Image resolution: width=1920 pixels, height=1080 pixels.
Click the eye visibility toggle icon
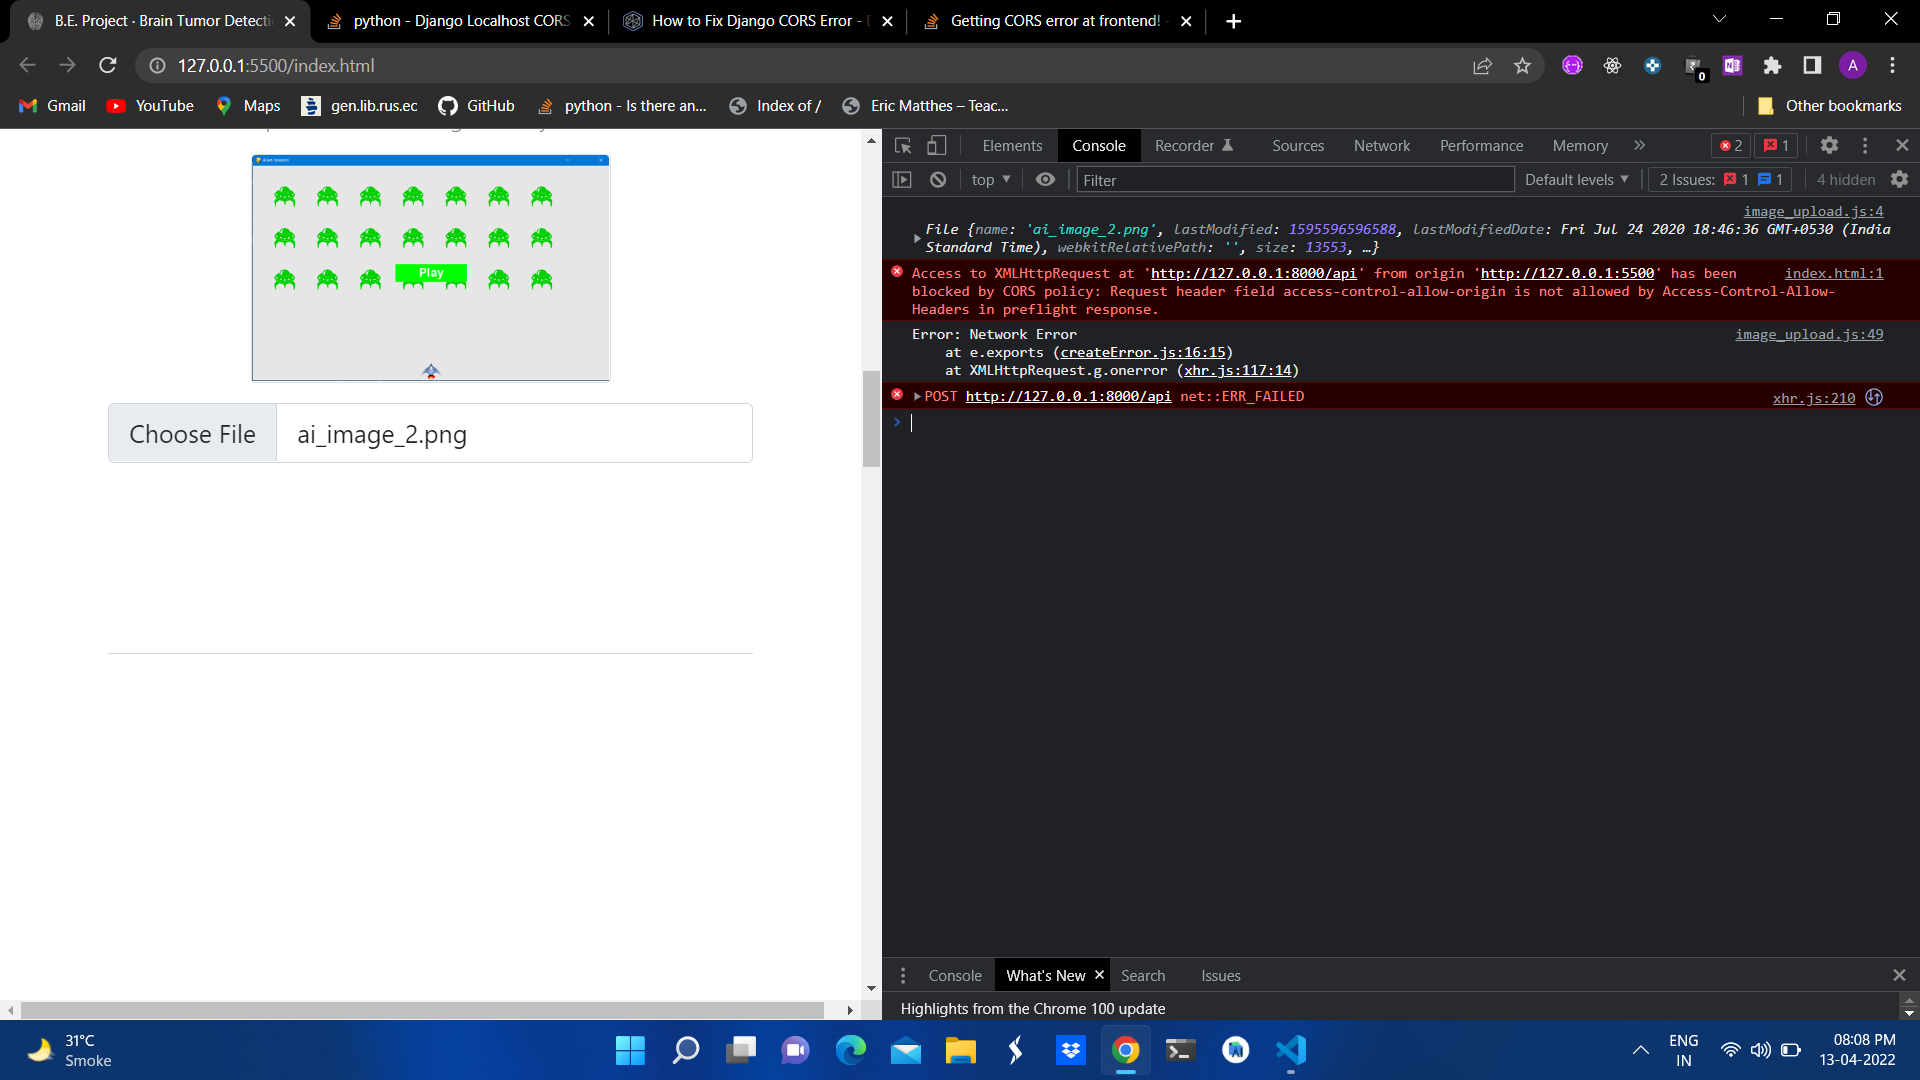[x=1046, y=179]
